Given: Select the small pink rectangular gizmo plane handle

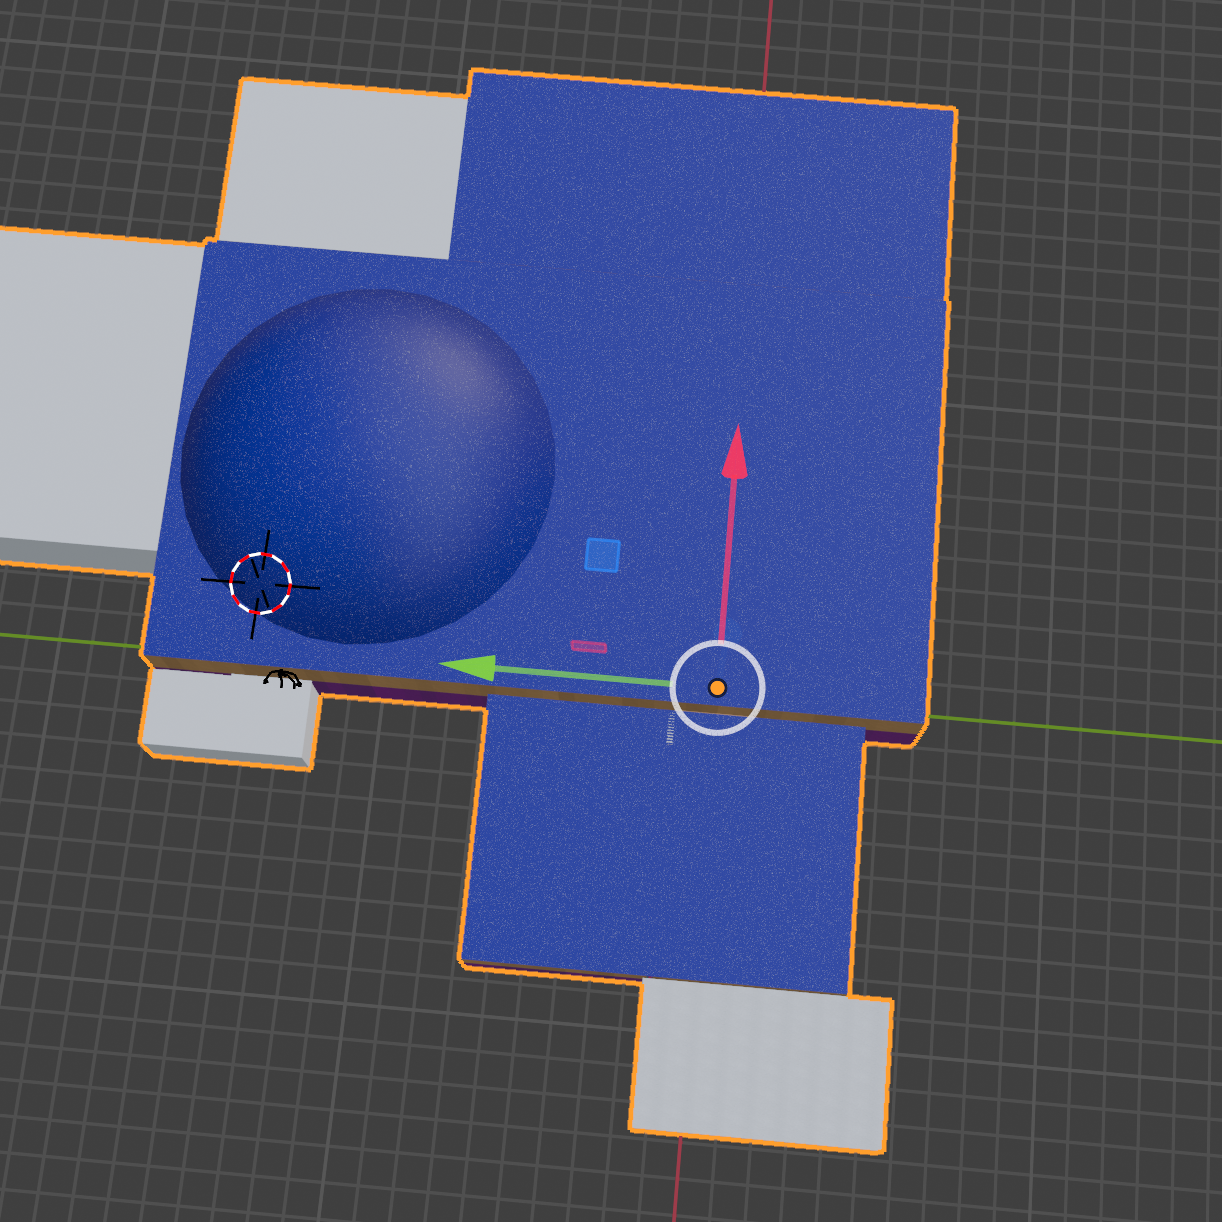Looking at the screenshot, I should click(x=589, y=647).
